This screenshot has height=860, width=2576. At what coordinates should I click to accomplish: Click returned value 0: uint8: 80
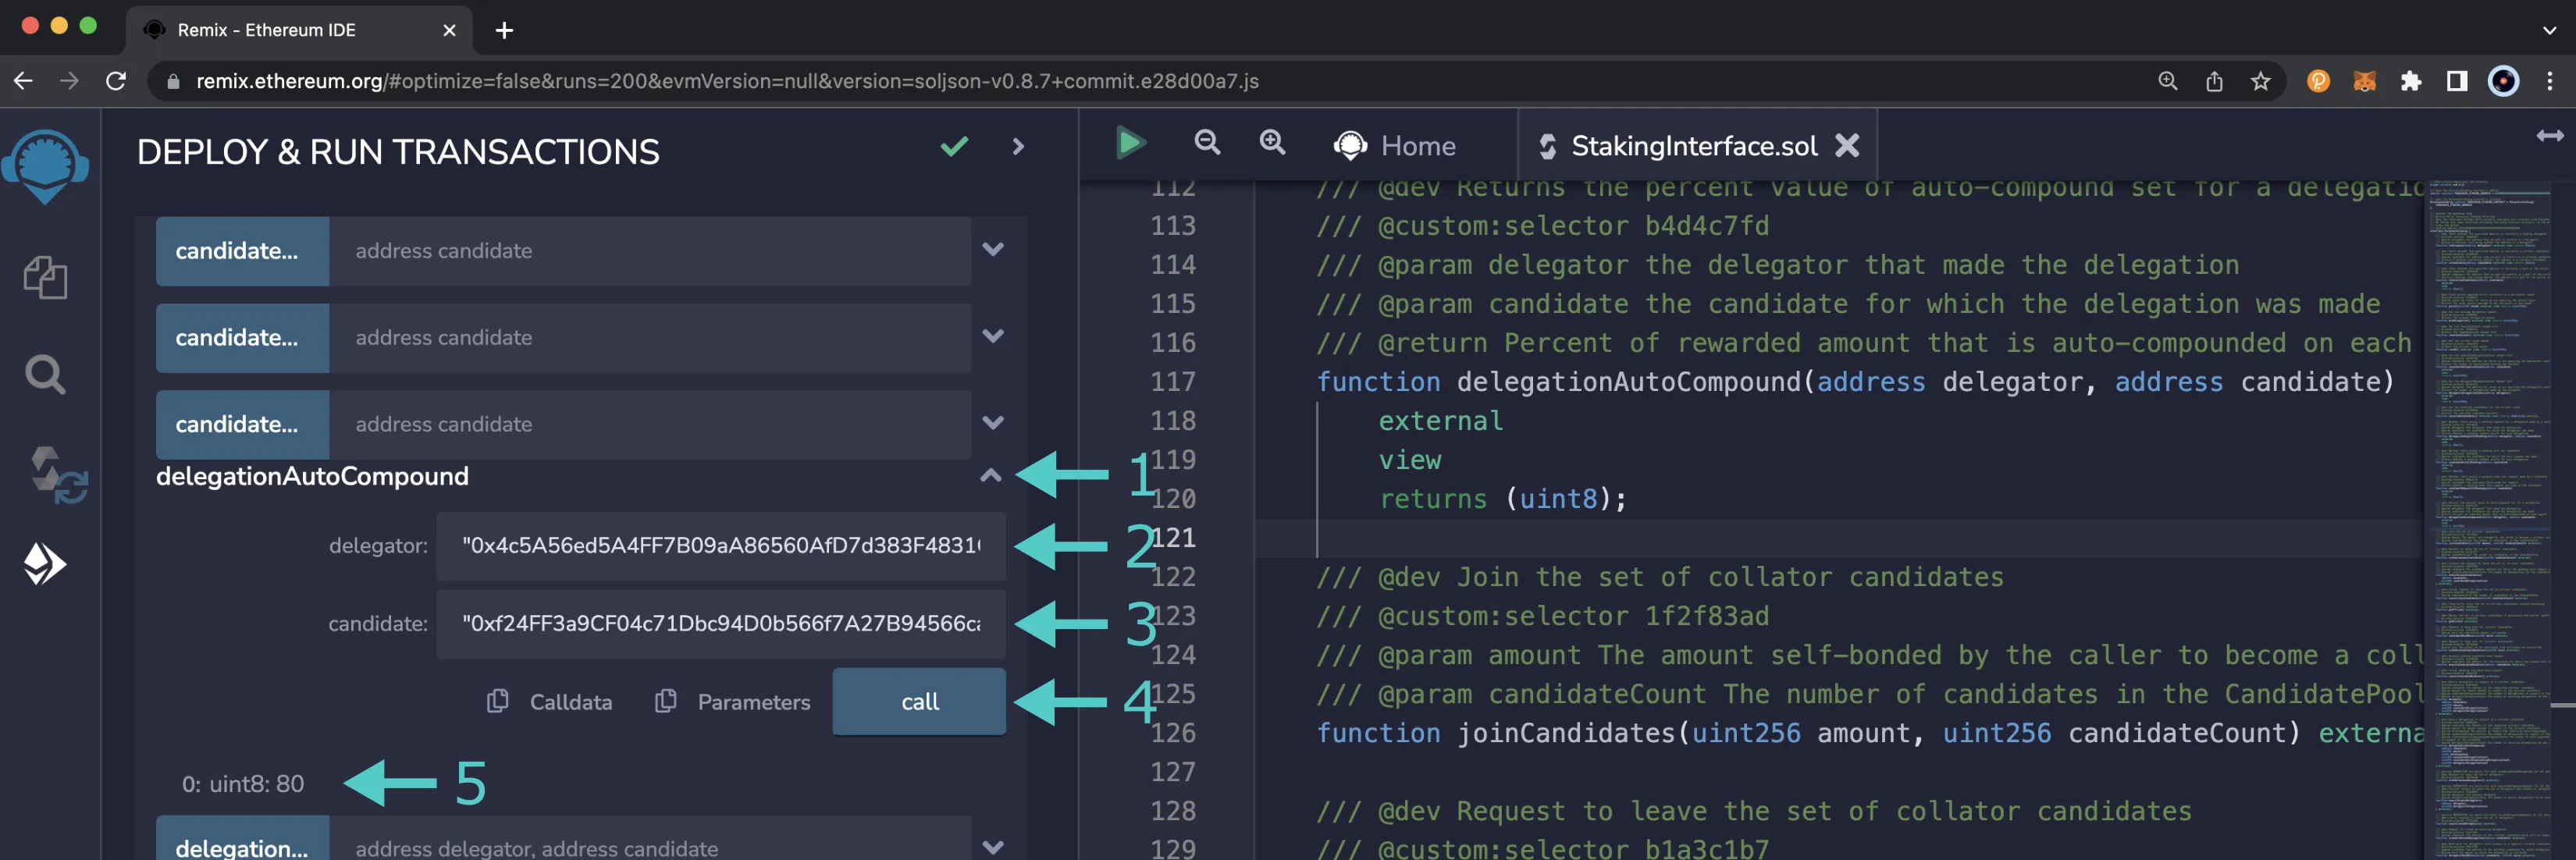(243, 783)
